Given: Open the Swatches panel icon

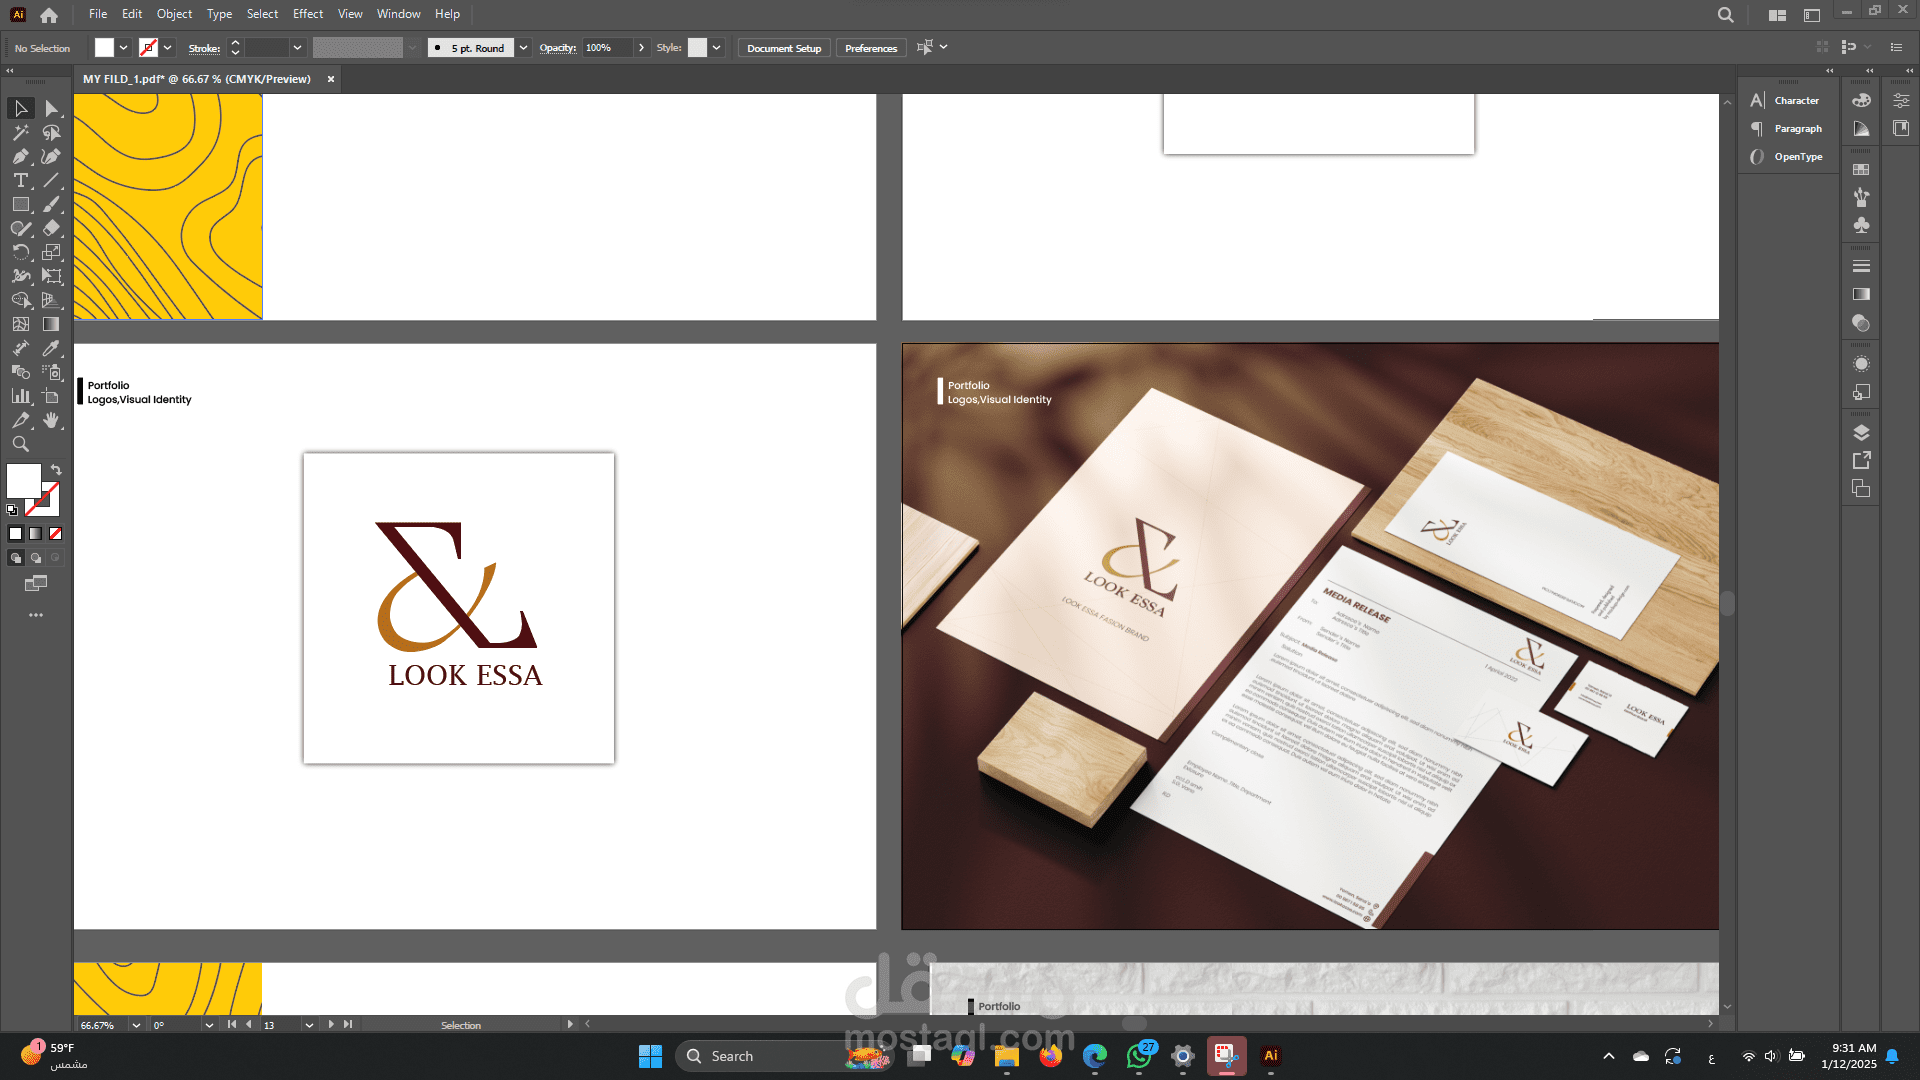Looking at the screenshot, I should [1861, 170].
